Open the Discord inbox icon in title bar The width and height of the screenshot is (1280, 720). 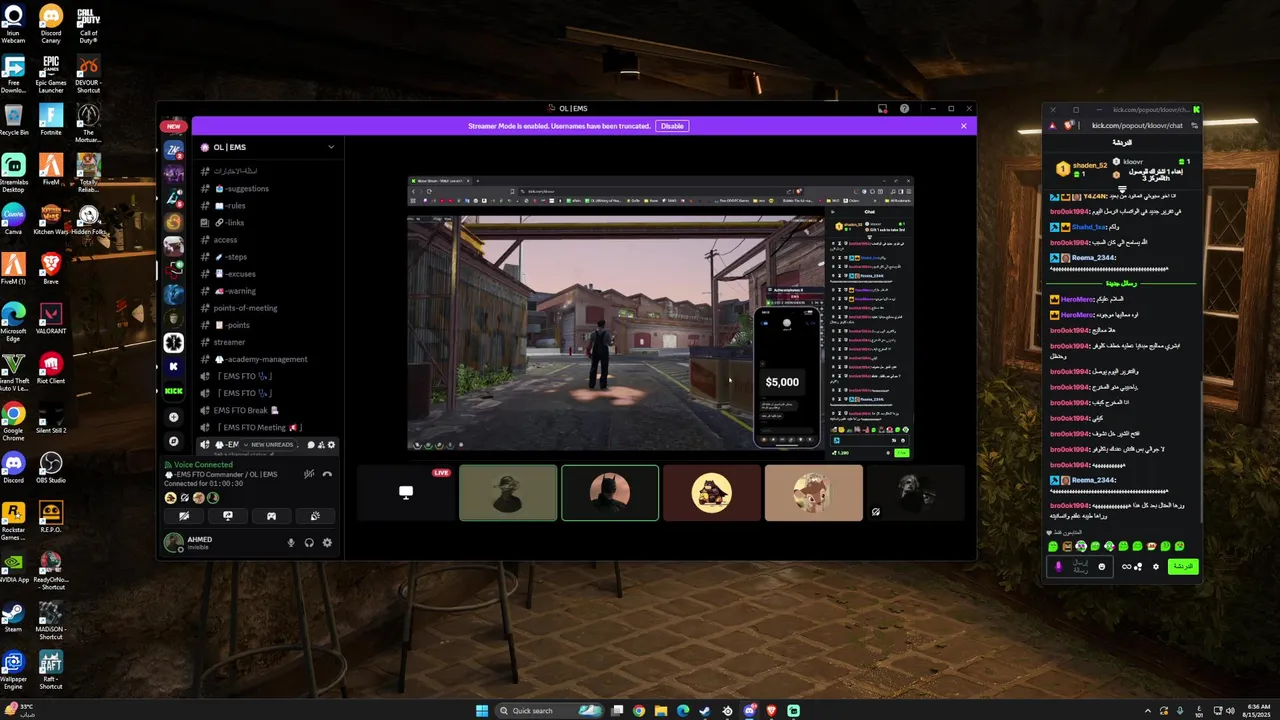click(x=882, y=108)
